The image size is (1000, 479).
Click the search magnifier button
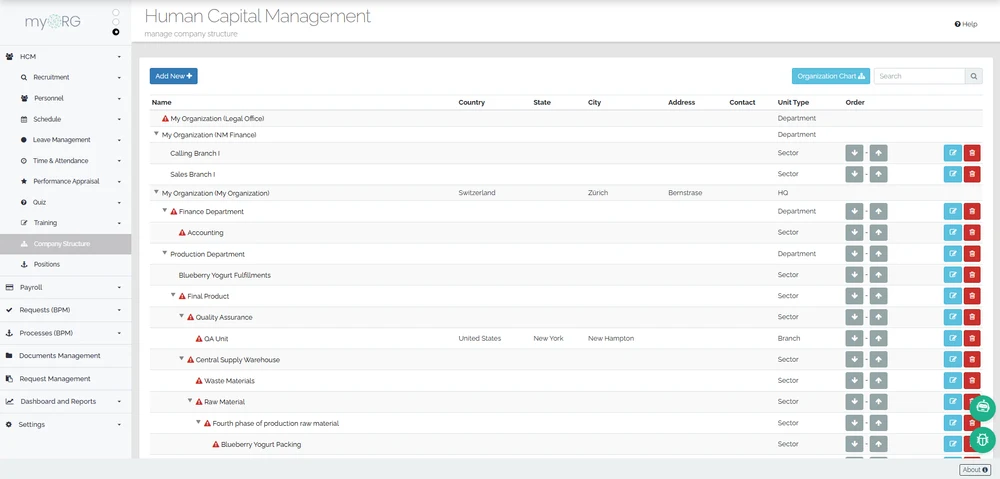974,76
